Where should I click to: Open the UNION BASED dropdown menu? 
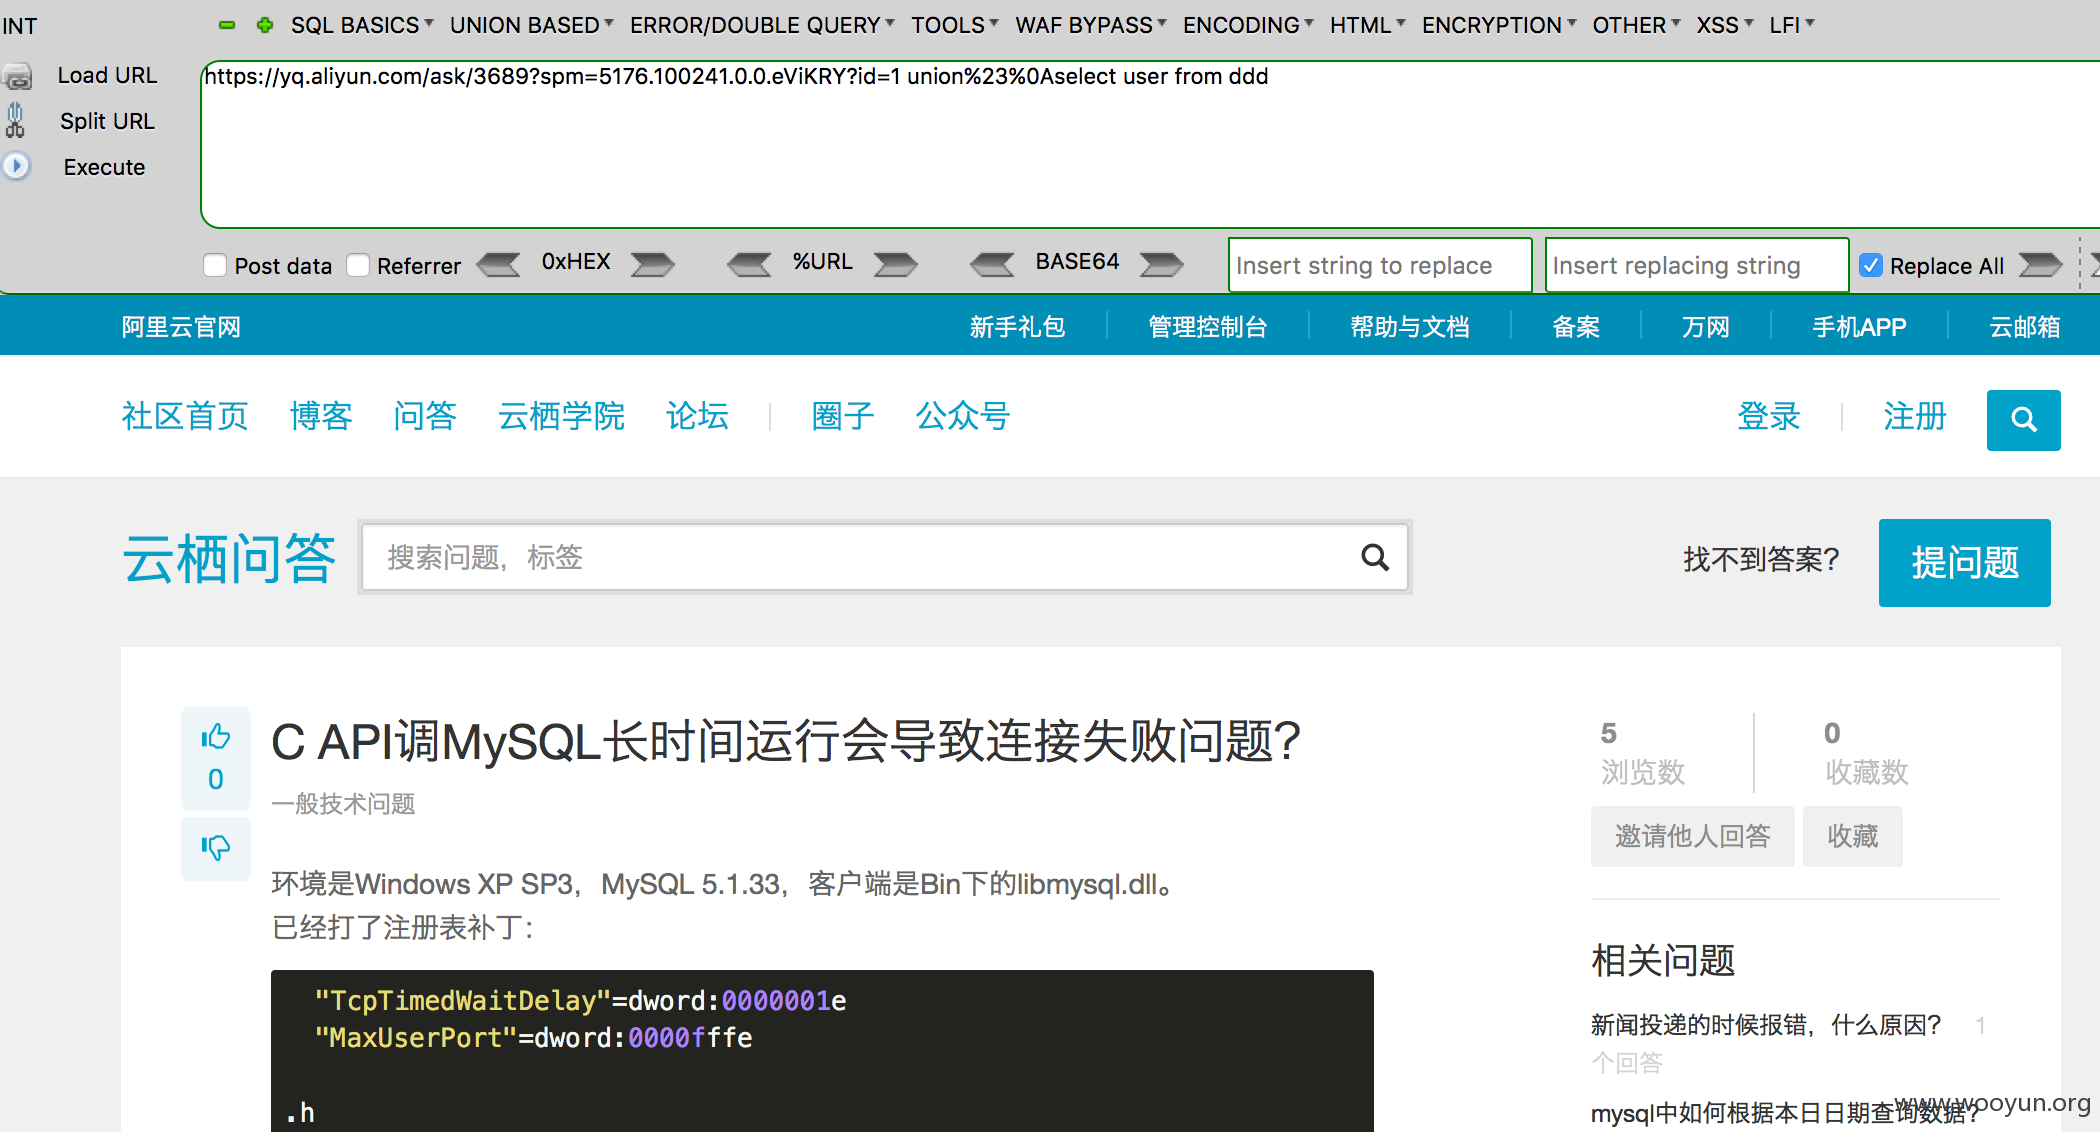point(531,25)
